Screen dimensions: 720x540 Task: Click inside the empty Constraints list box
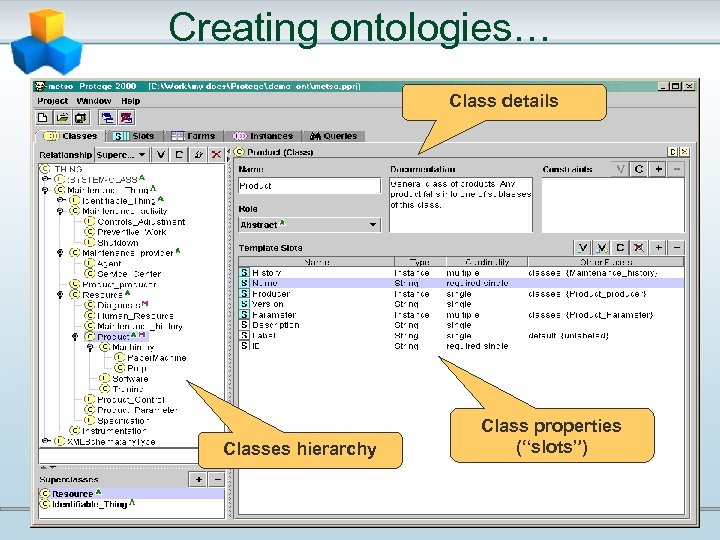[613, 205]
